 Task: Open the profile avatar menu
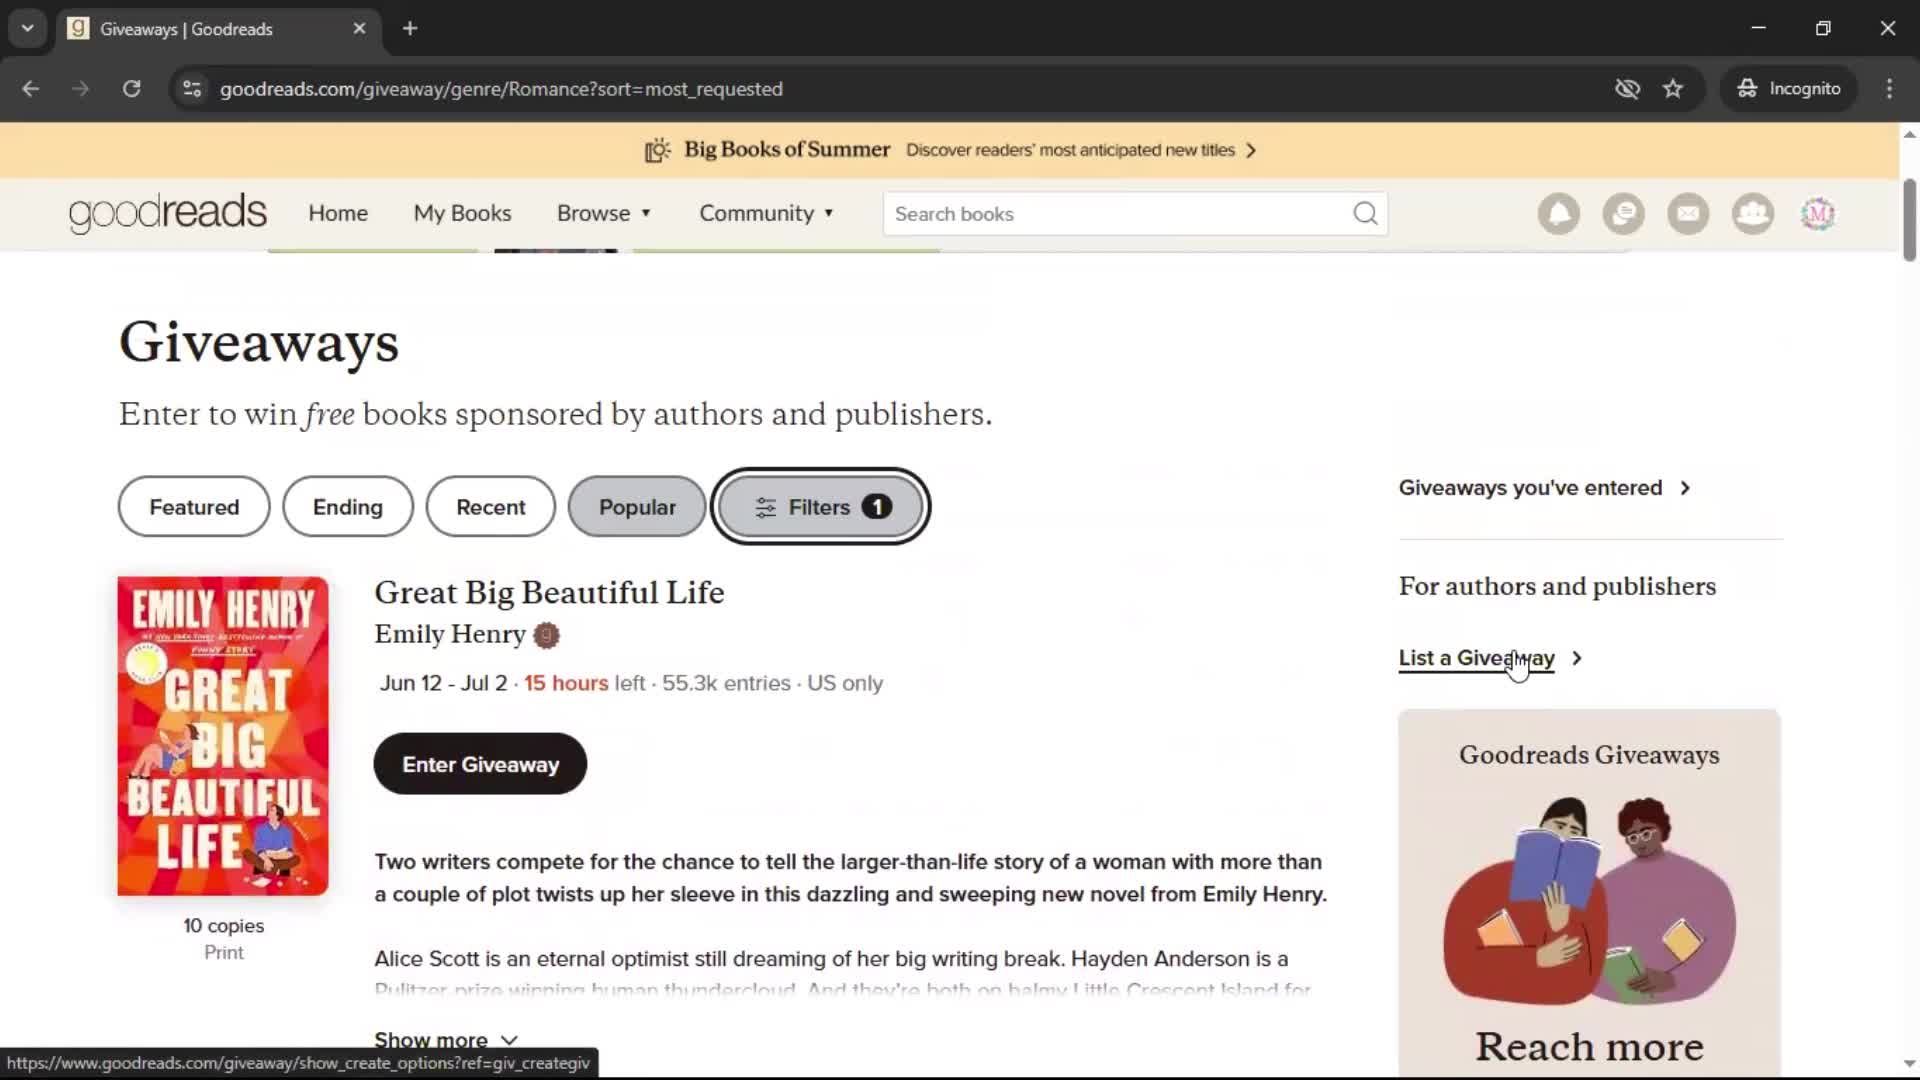coord(1818,214)
